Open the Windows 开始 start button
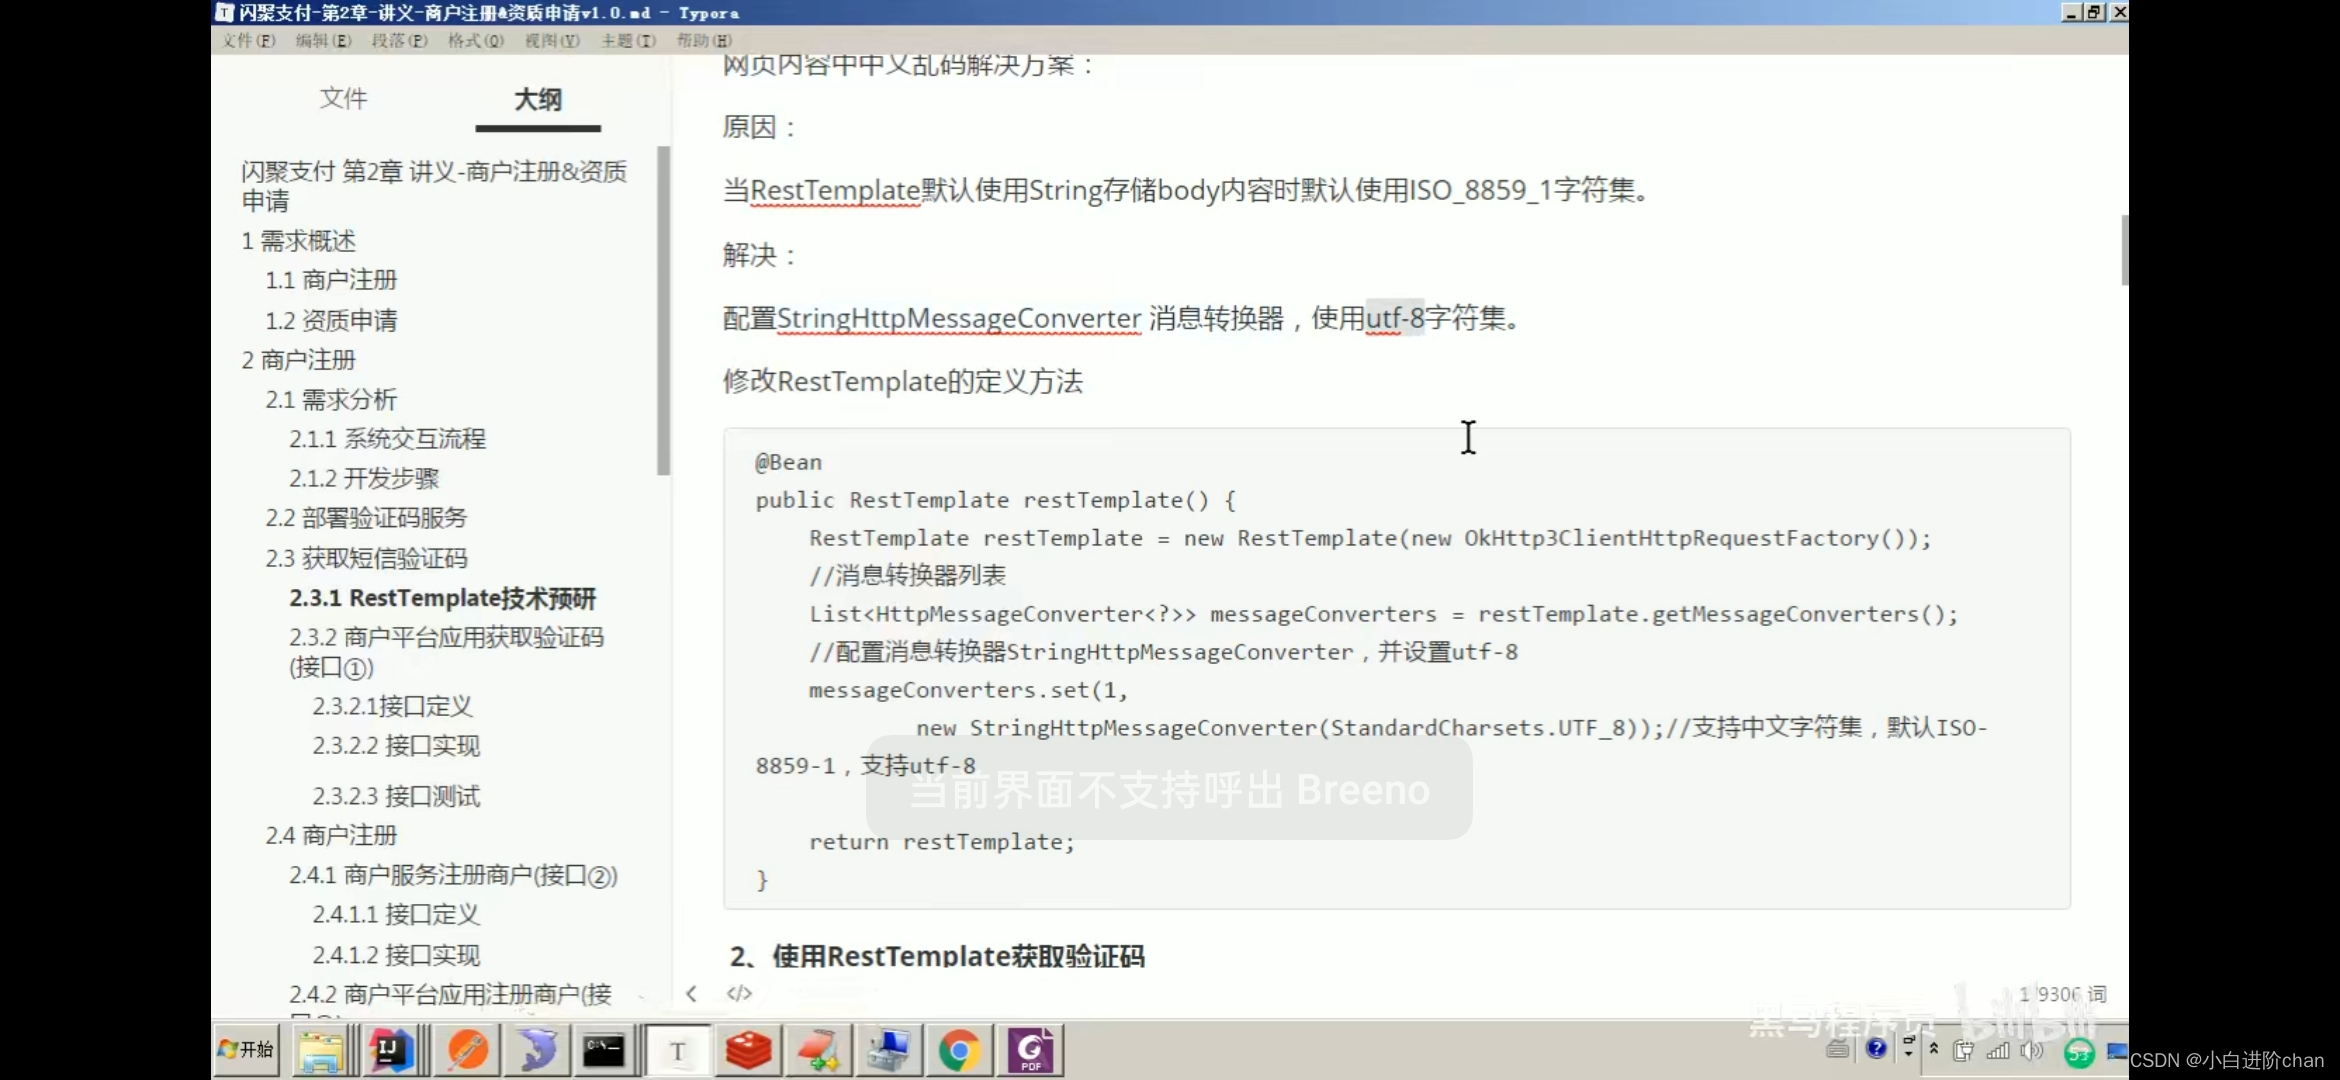 [x=246, y=1049]
